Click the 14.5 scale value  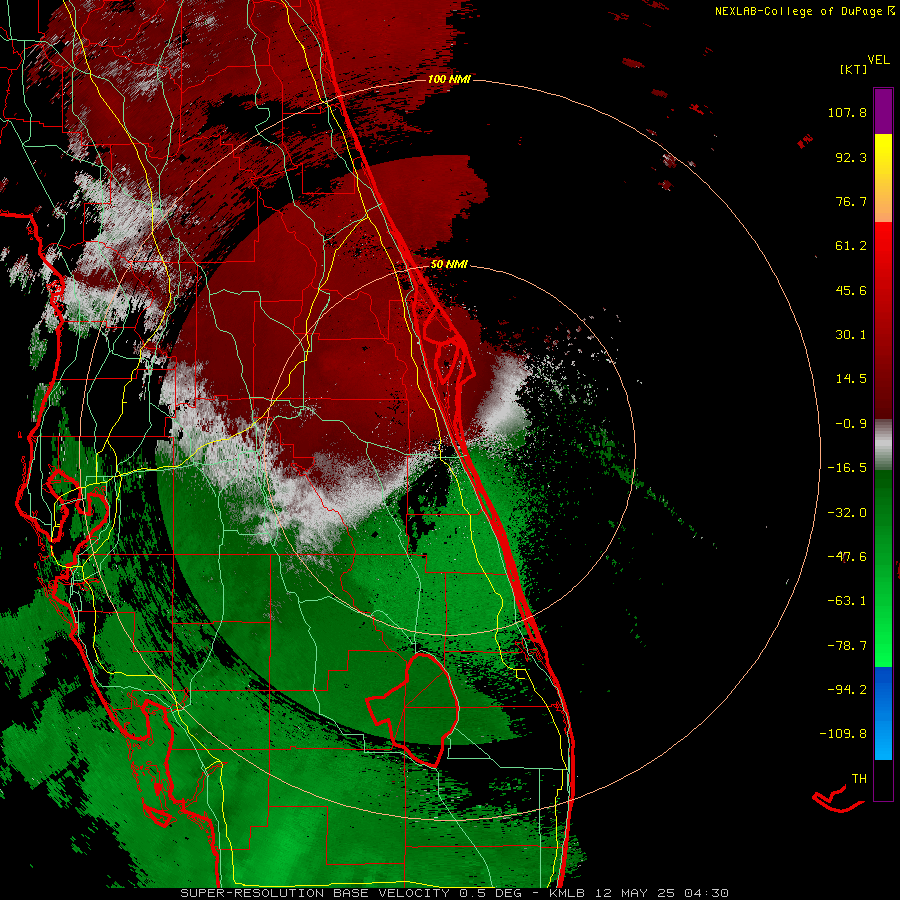(x=851, y=379)
